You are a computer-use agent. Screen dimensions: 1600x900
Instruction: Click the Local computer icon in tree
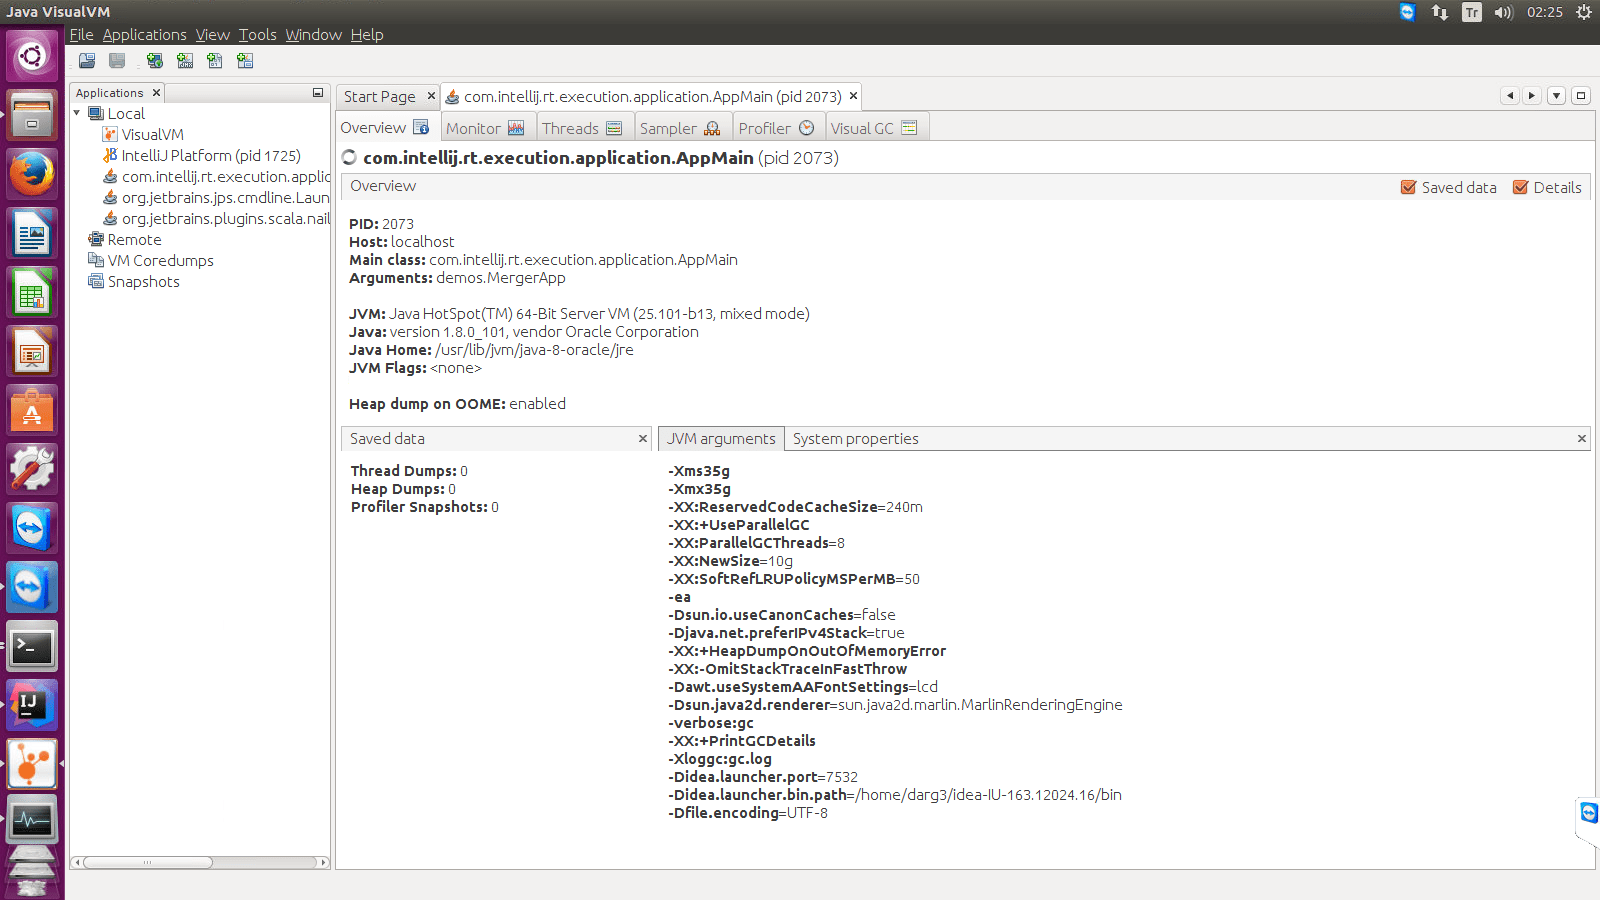(x=96, y=114)
